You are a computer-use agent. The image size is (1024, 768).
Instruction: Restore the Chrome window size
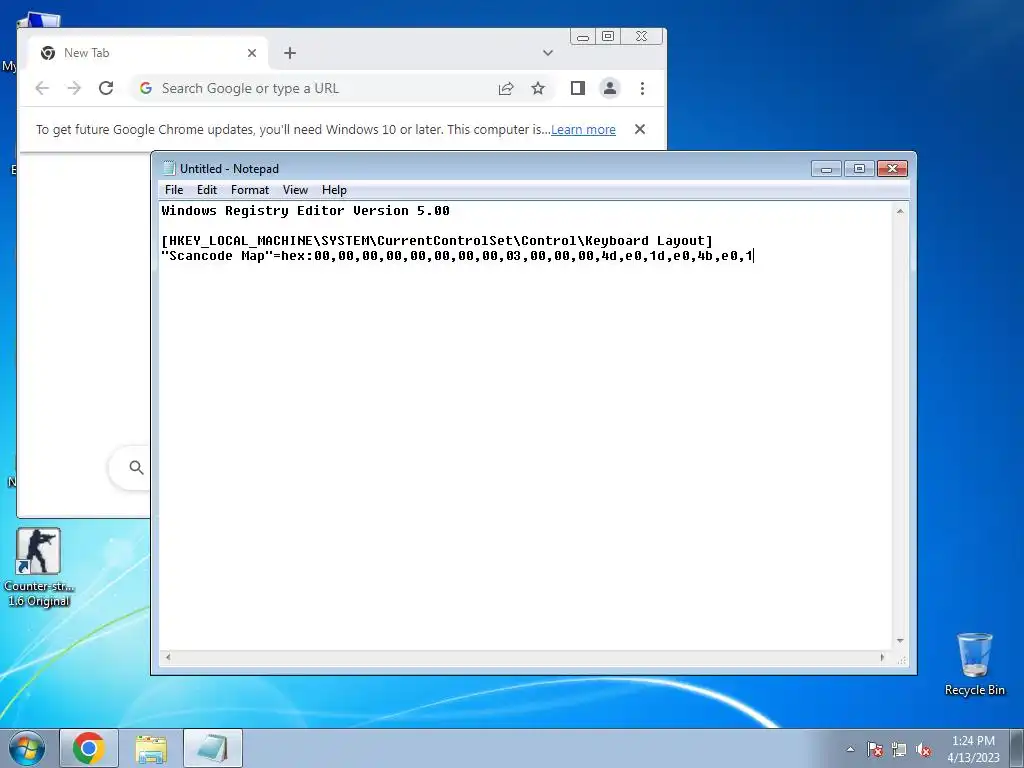tap(608, 37)
